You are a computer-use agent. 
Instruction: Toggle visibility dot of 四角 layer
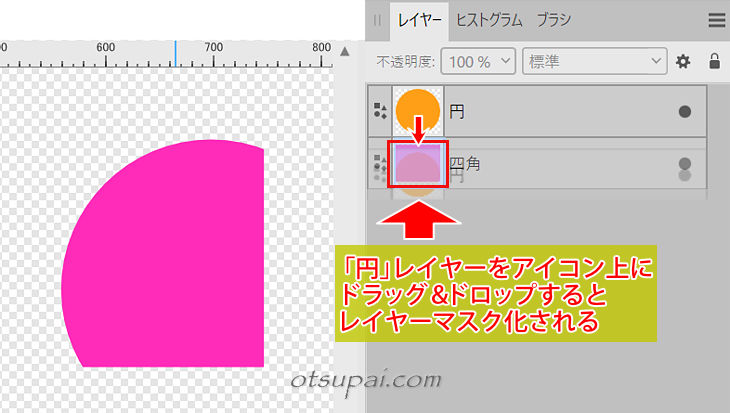tap(685, 163)
